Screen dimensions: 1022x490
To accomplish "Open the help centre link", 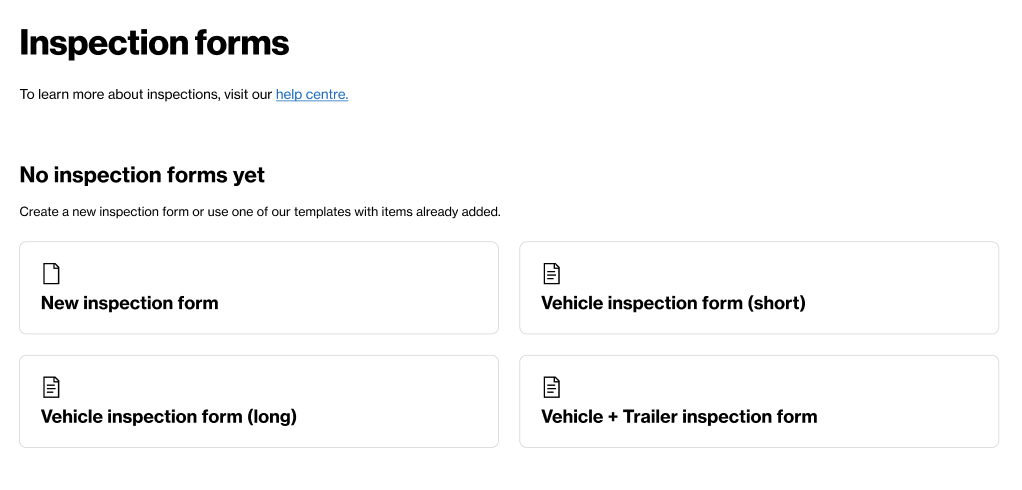I will coord(312,94).
